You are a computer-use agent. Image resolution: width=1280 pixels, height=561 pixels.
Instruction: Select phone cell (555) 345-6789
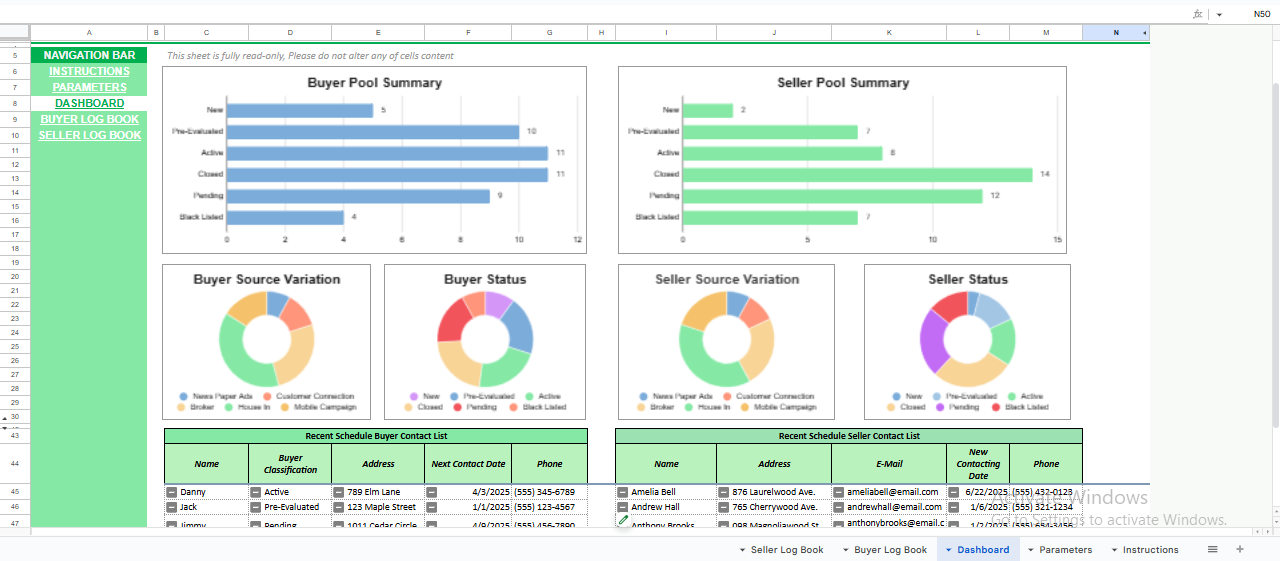pyautogui.click(x=549, y=492)
